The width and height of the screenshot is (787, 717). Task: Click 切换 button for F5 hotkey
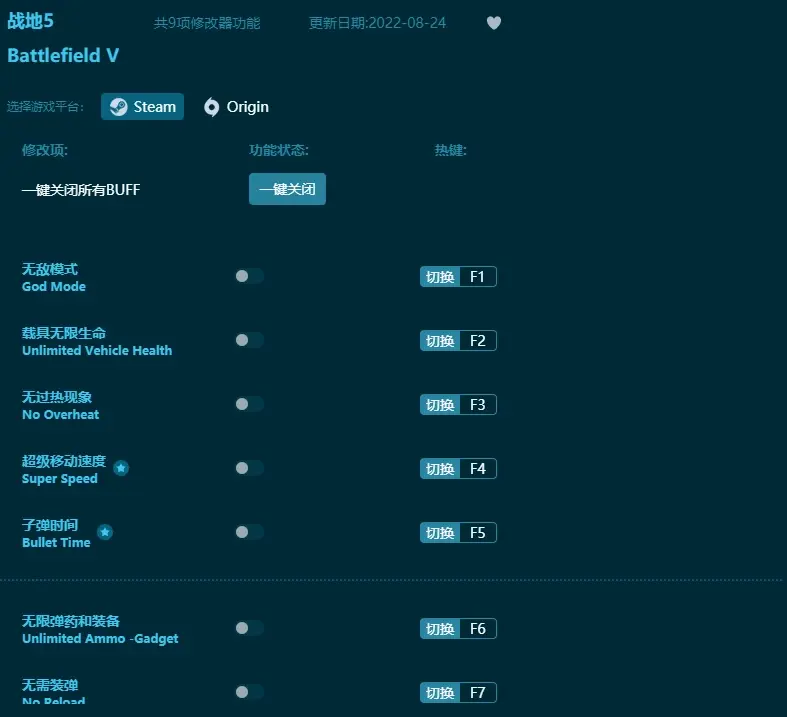tap(440, 533)
